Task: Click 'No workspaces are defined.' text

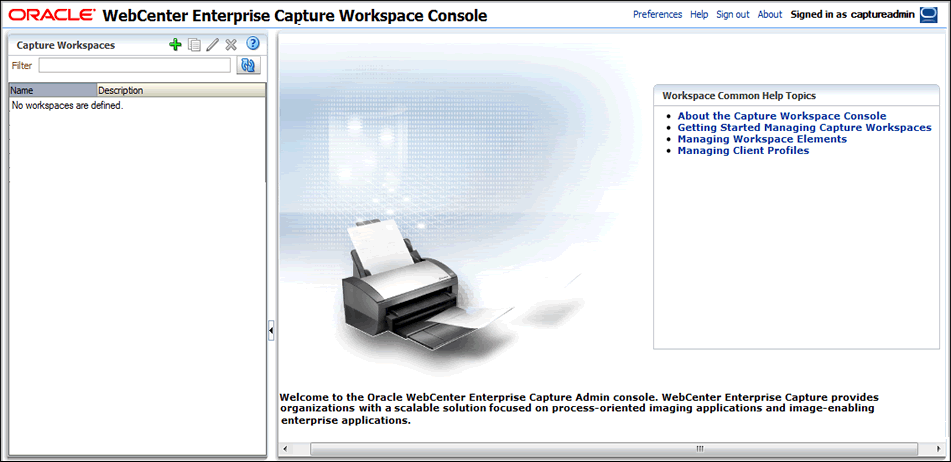Action: pos(67,105)
